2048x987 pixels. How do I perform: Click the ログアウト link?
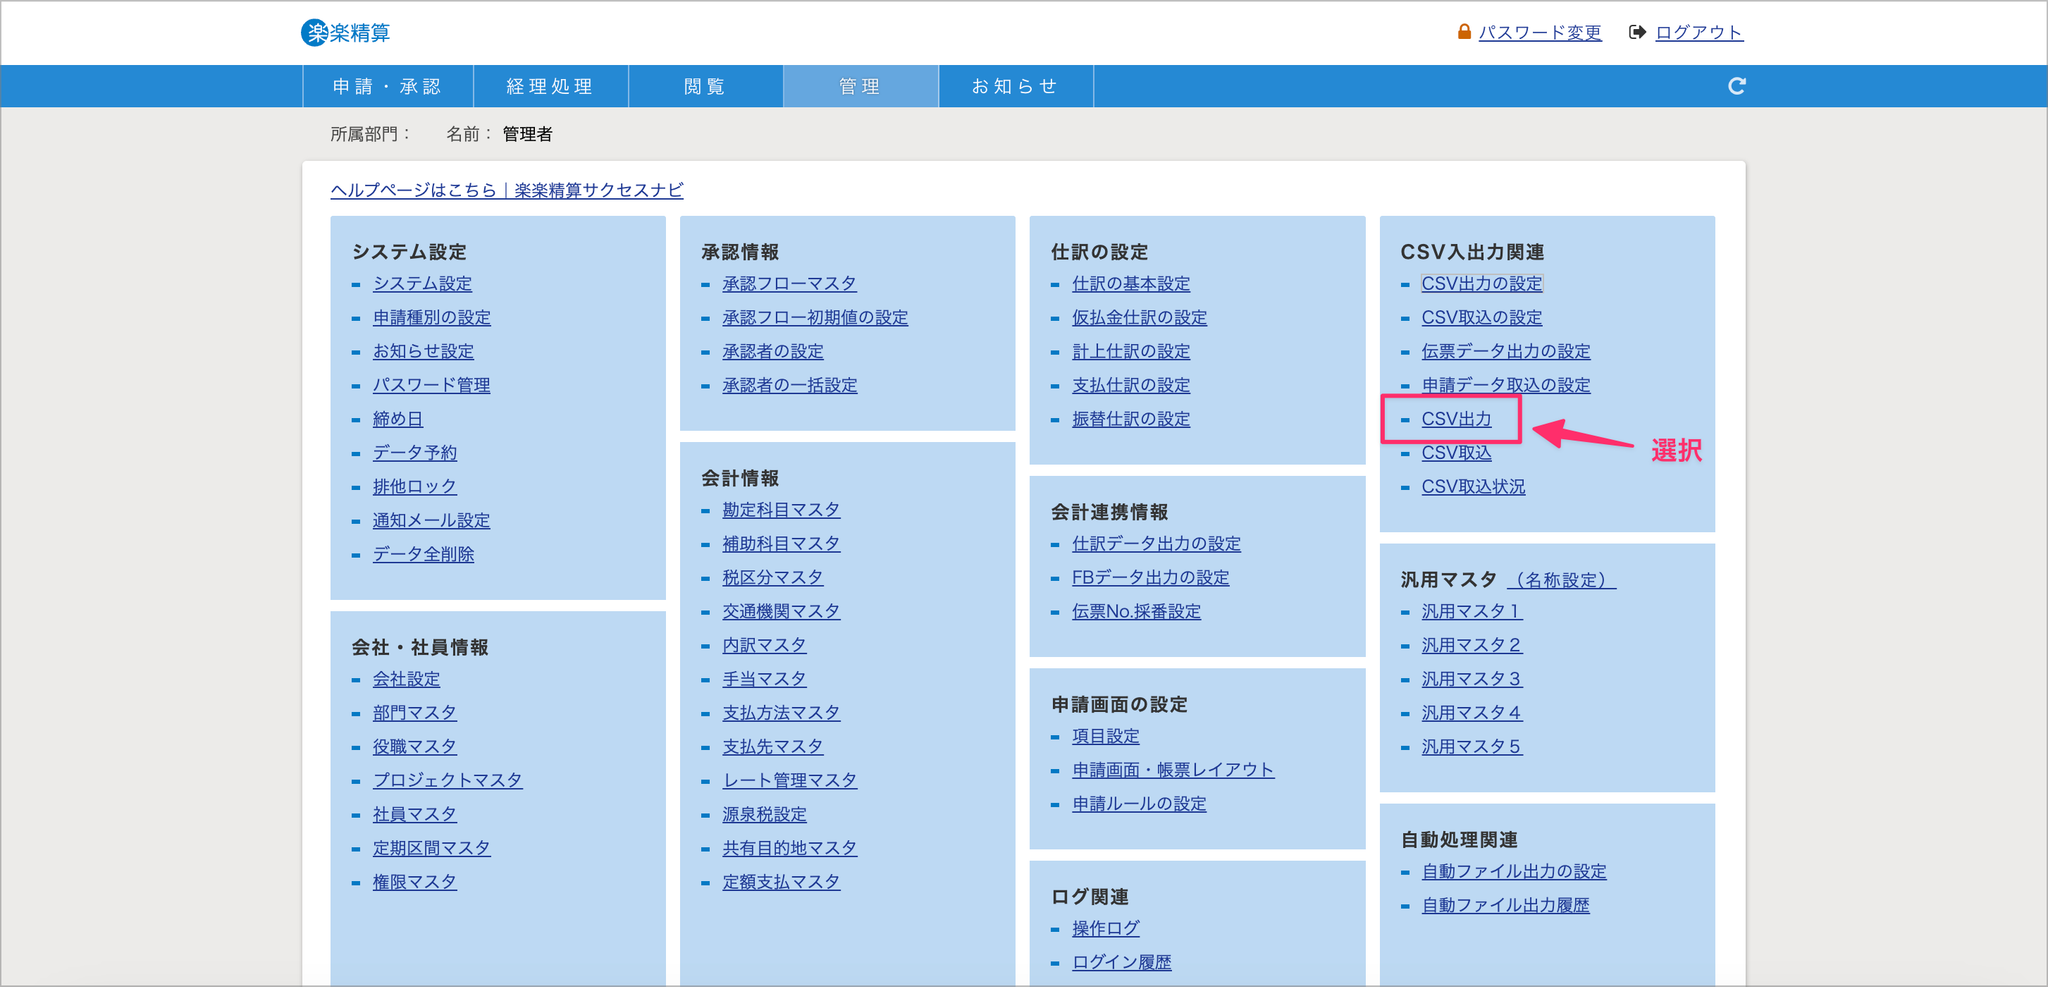point(1699,32)
